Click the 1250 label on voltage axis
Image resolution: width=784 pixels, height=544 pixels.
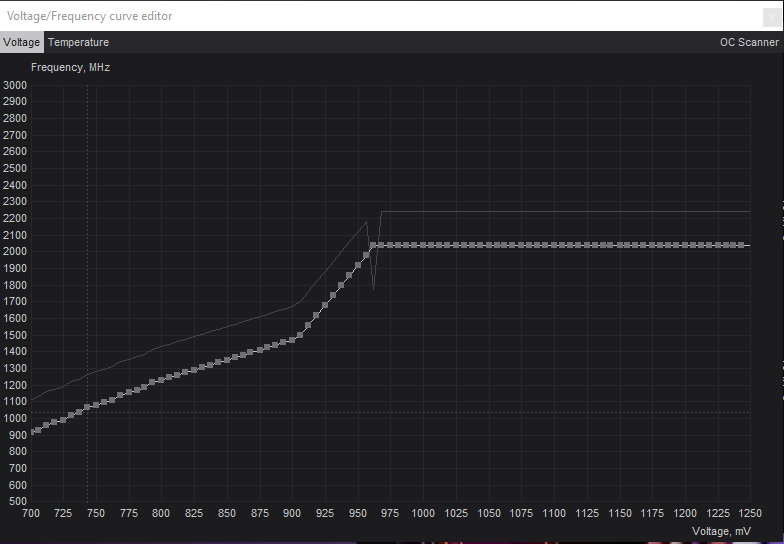point(750,514)
